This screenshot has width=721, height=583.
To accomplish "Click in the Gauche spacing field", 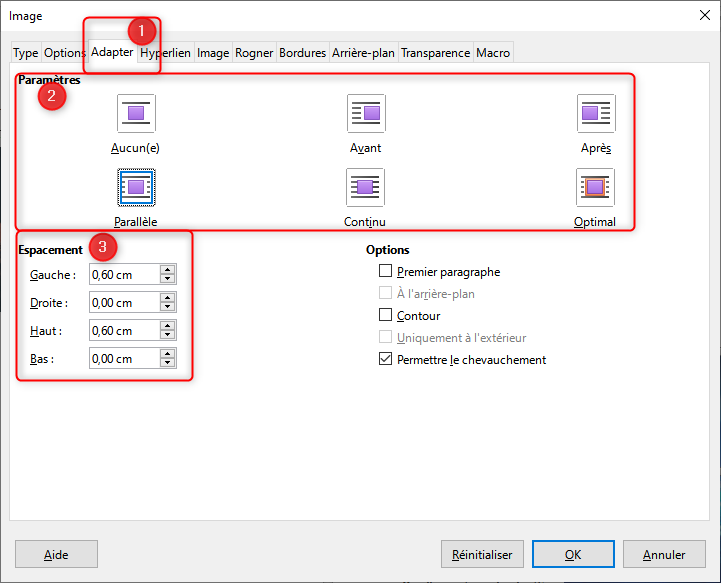I will pyautogui.click(x=123, y=275).
